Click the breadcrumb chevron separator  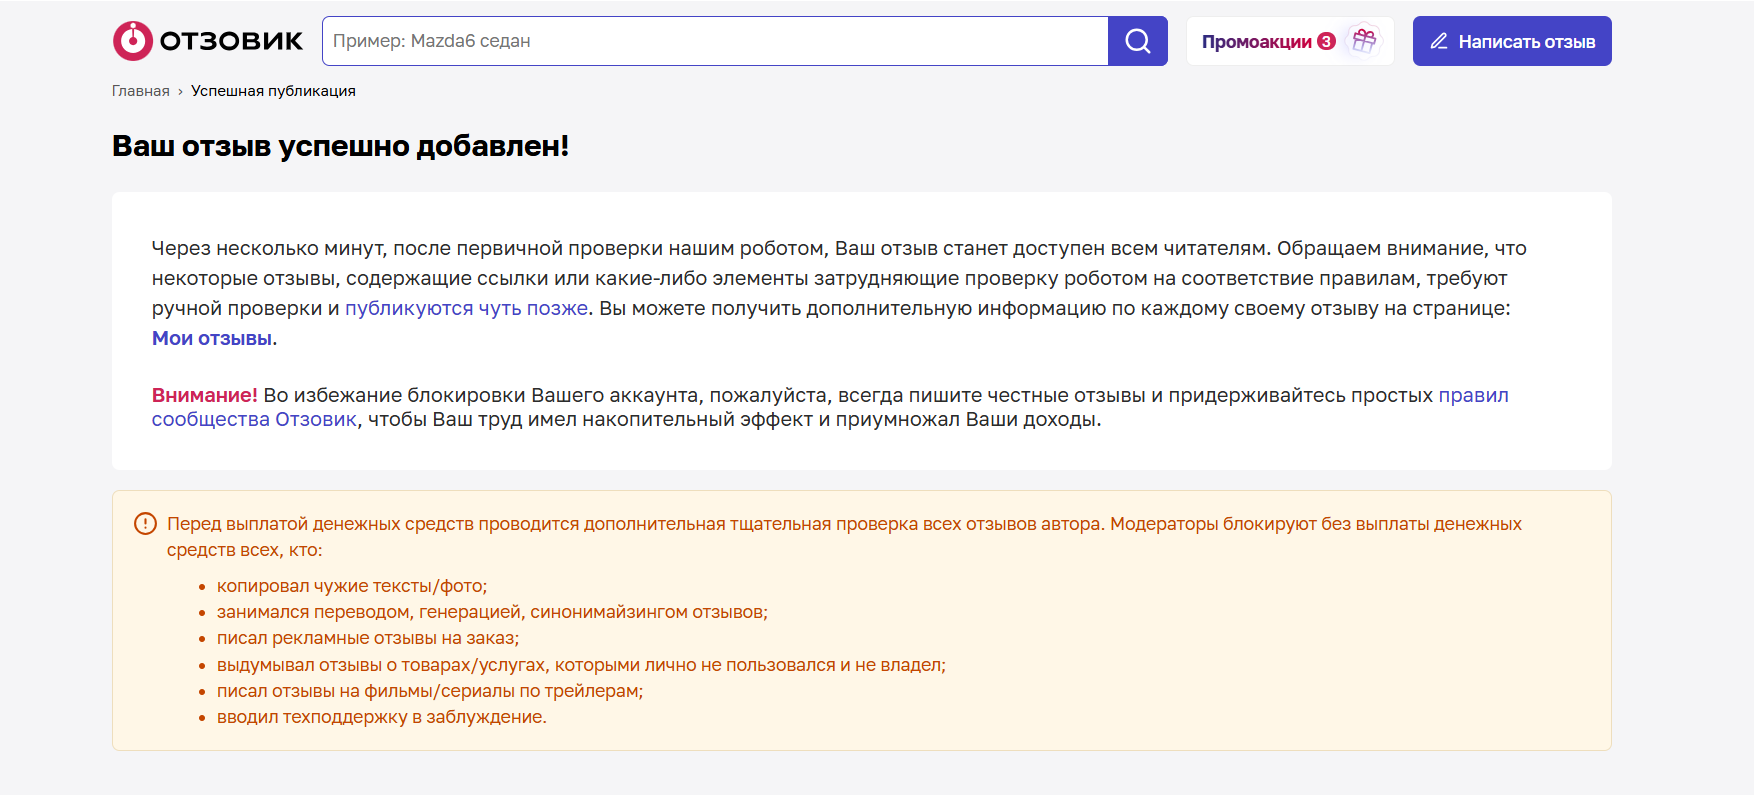[x=180, y=91]
